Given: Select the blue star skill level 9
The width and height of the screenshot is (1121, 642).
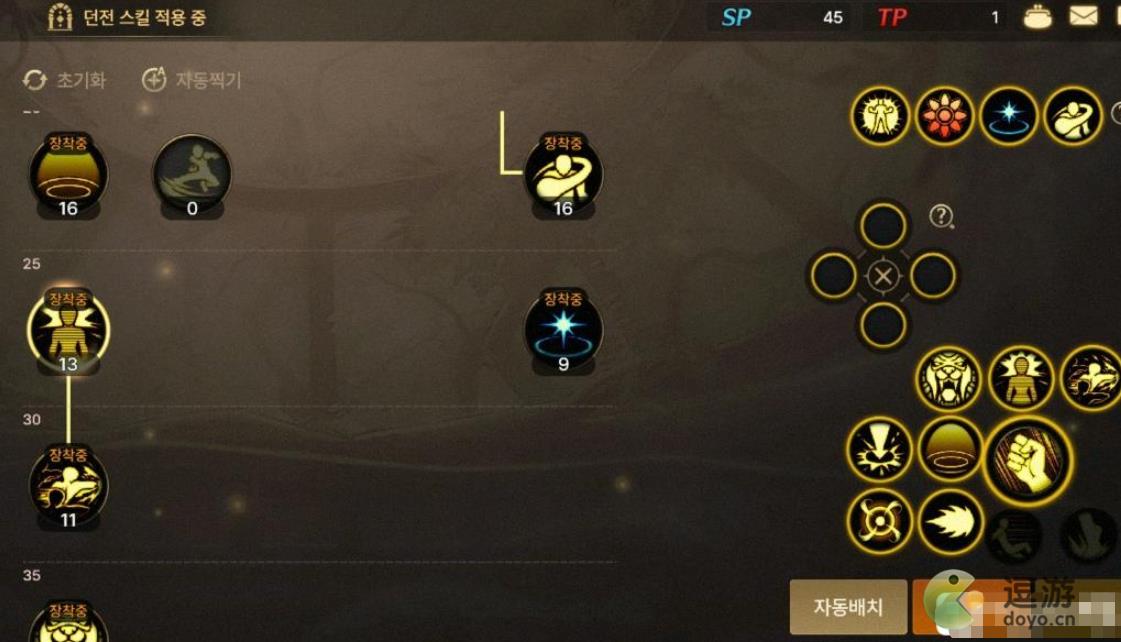Looking at the screenshot, I should tap(563, 330).
